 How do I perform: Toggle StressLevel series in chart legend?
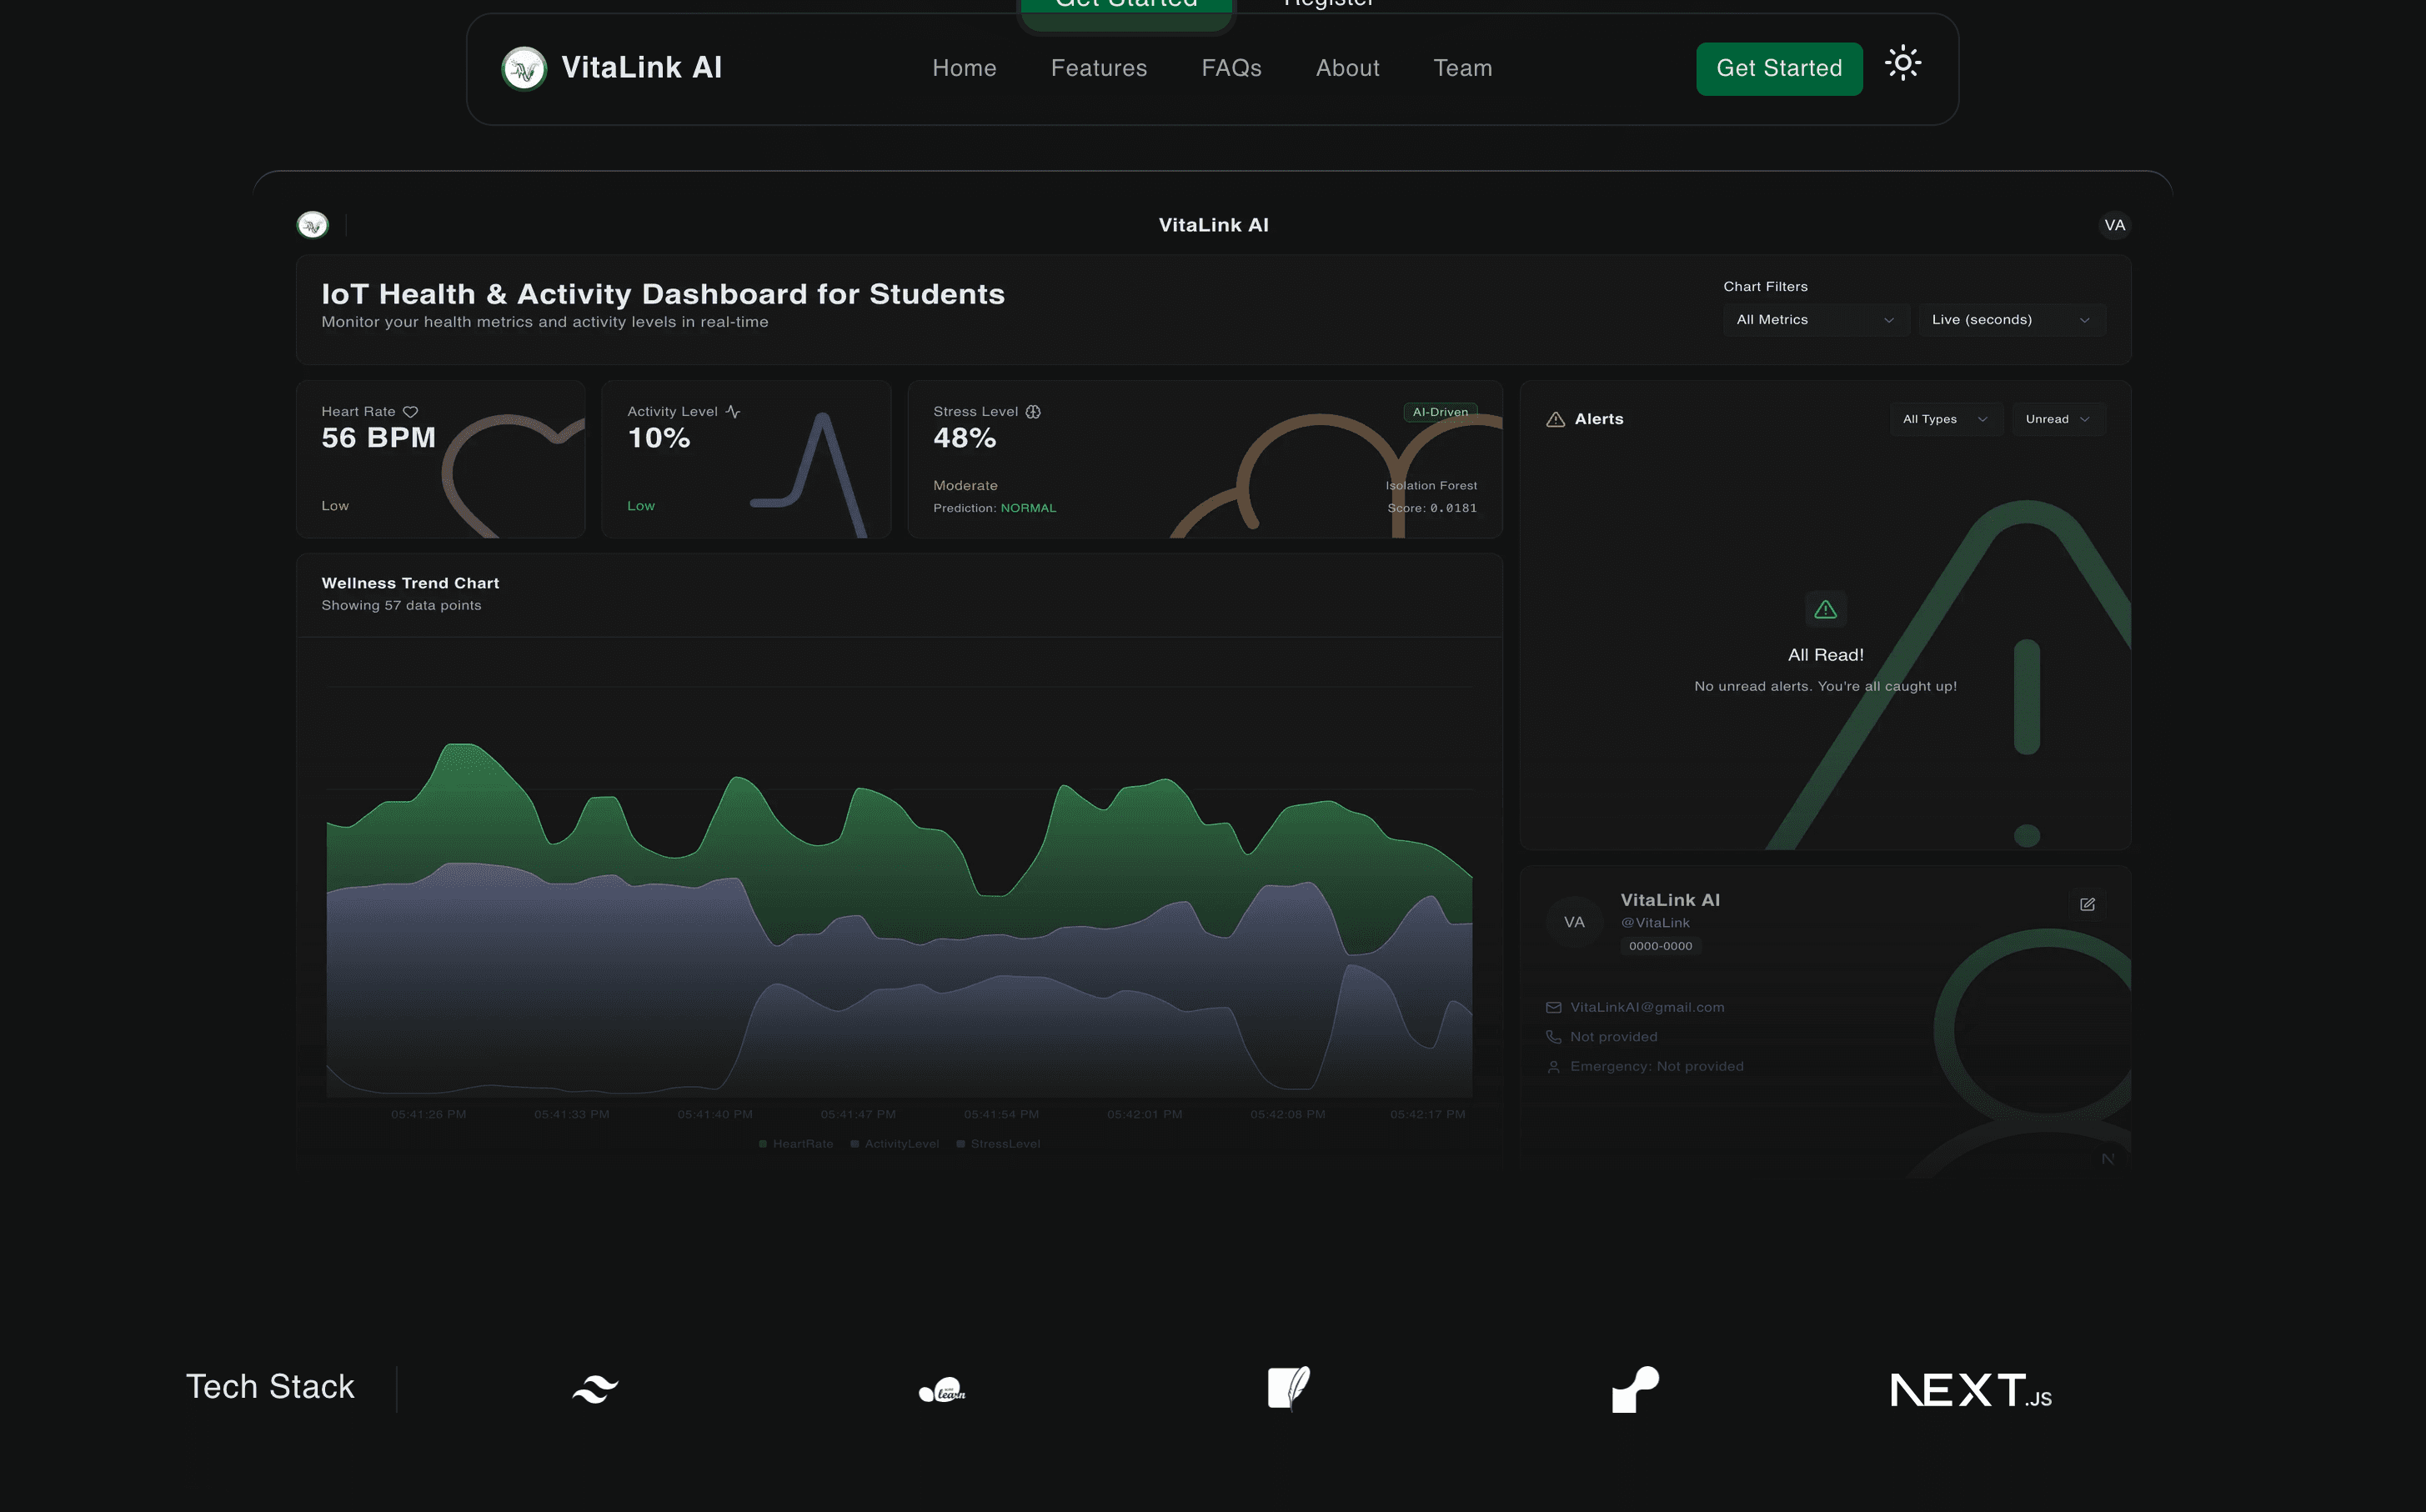(x=998, y=1144)
